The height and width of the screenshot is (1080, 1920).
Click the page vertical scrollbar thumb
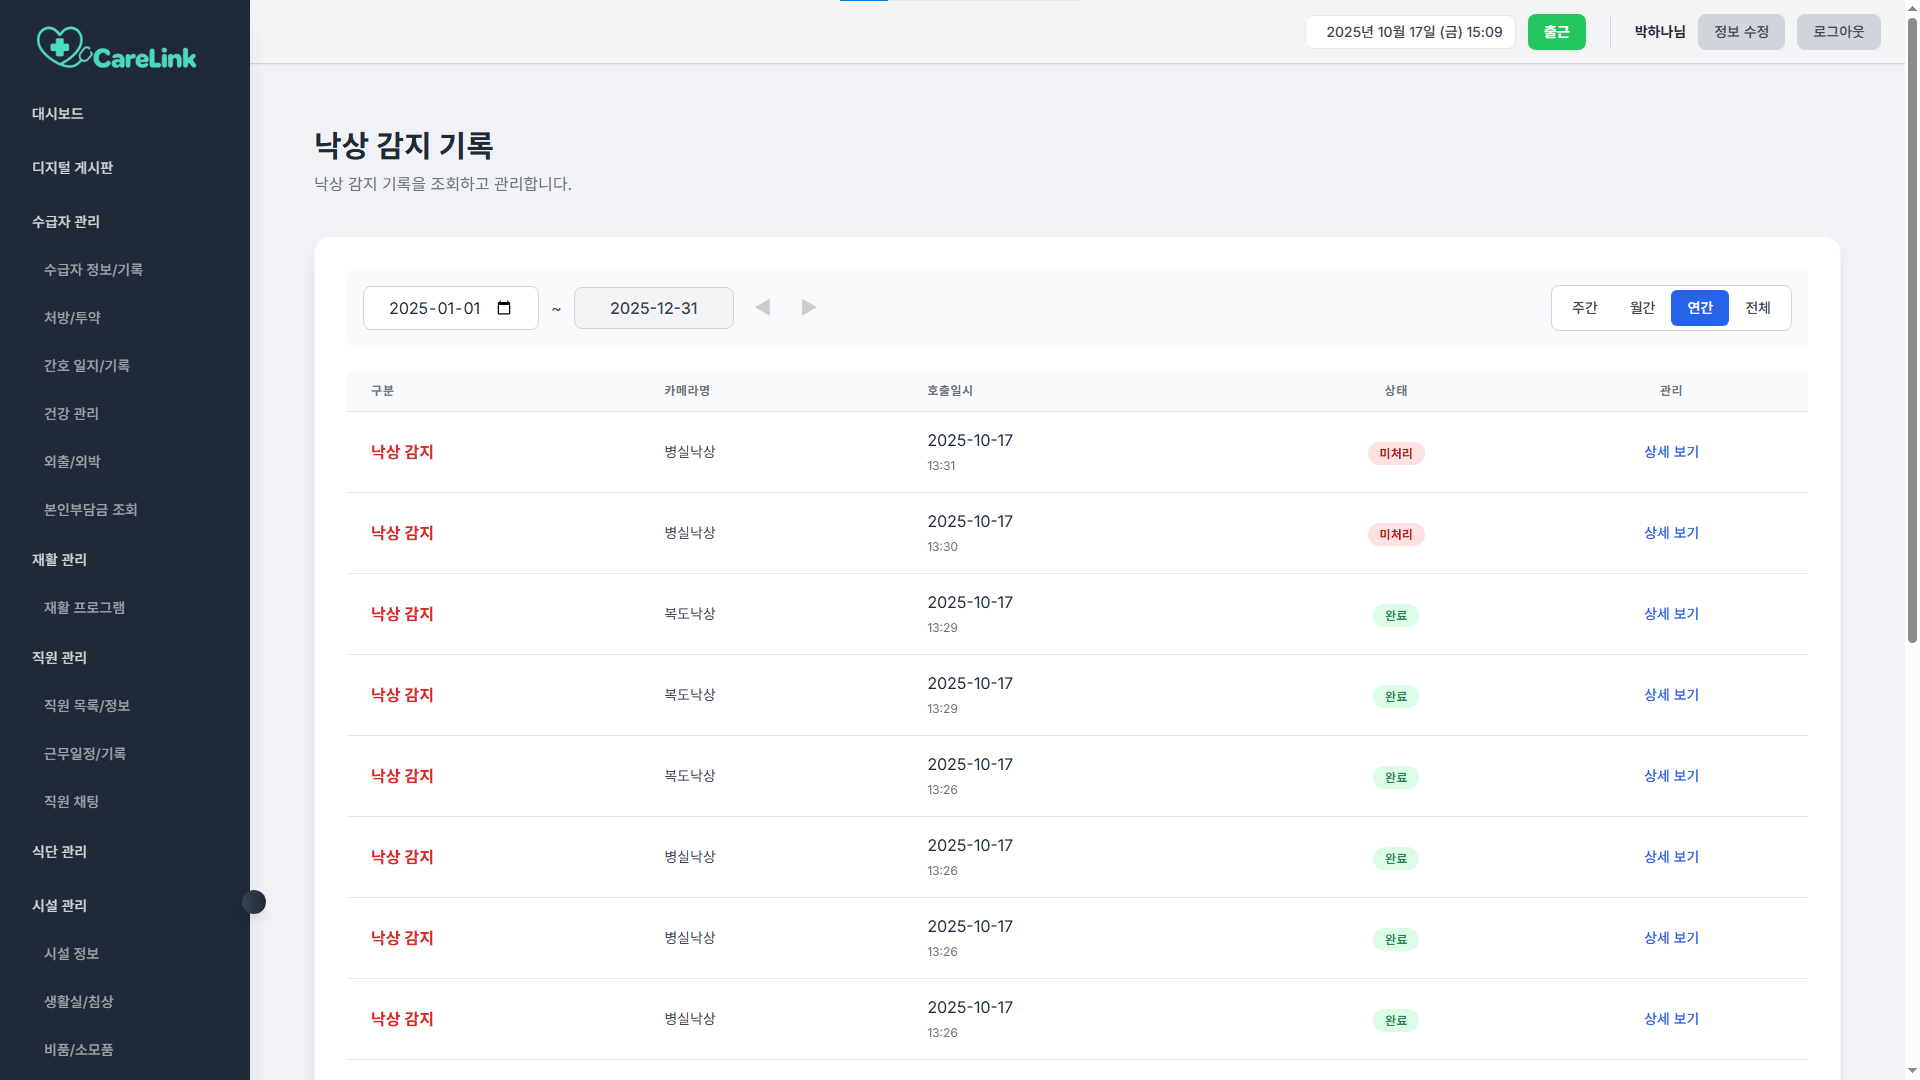[x=1912, y=330]
